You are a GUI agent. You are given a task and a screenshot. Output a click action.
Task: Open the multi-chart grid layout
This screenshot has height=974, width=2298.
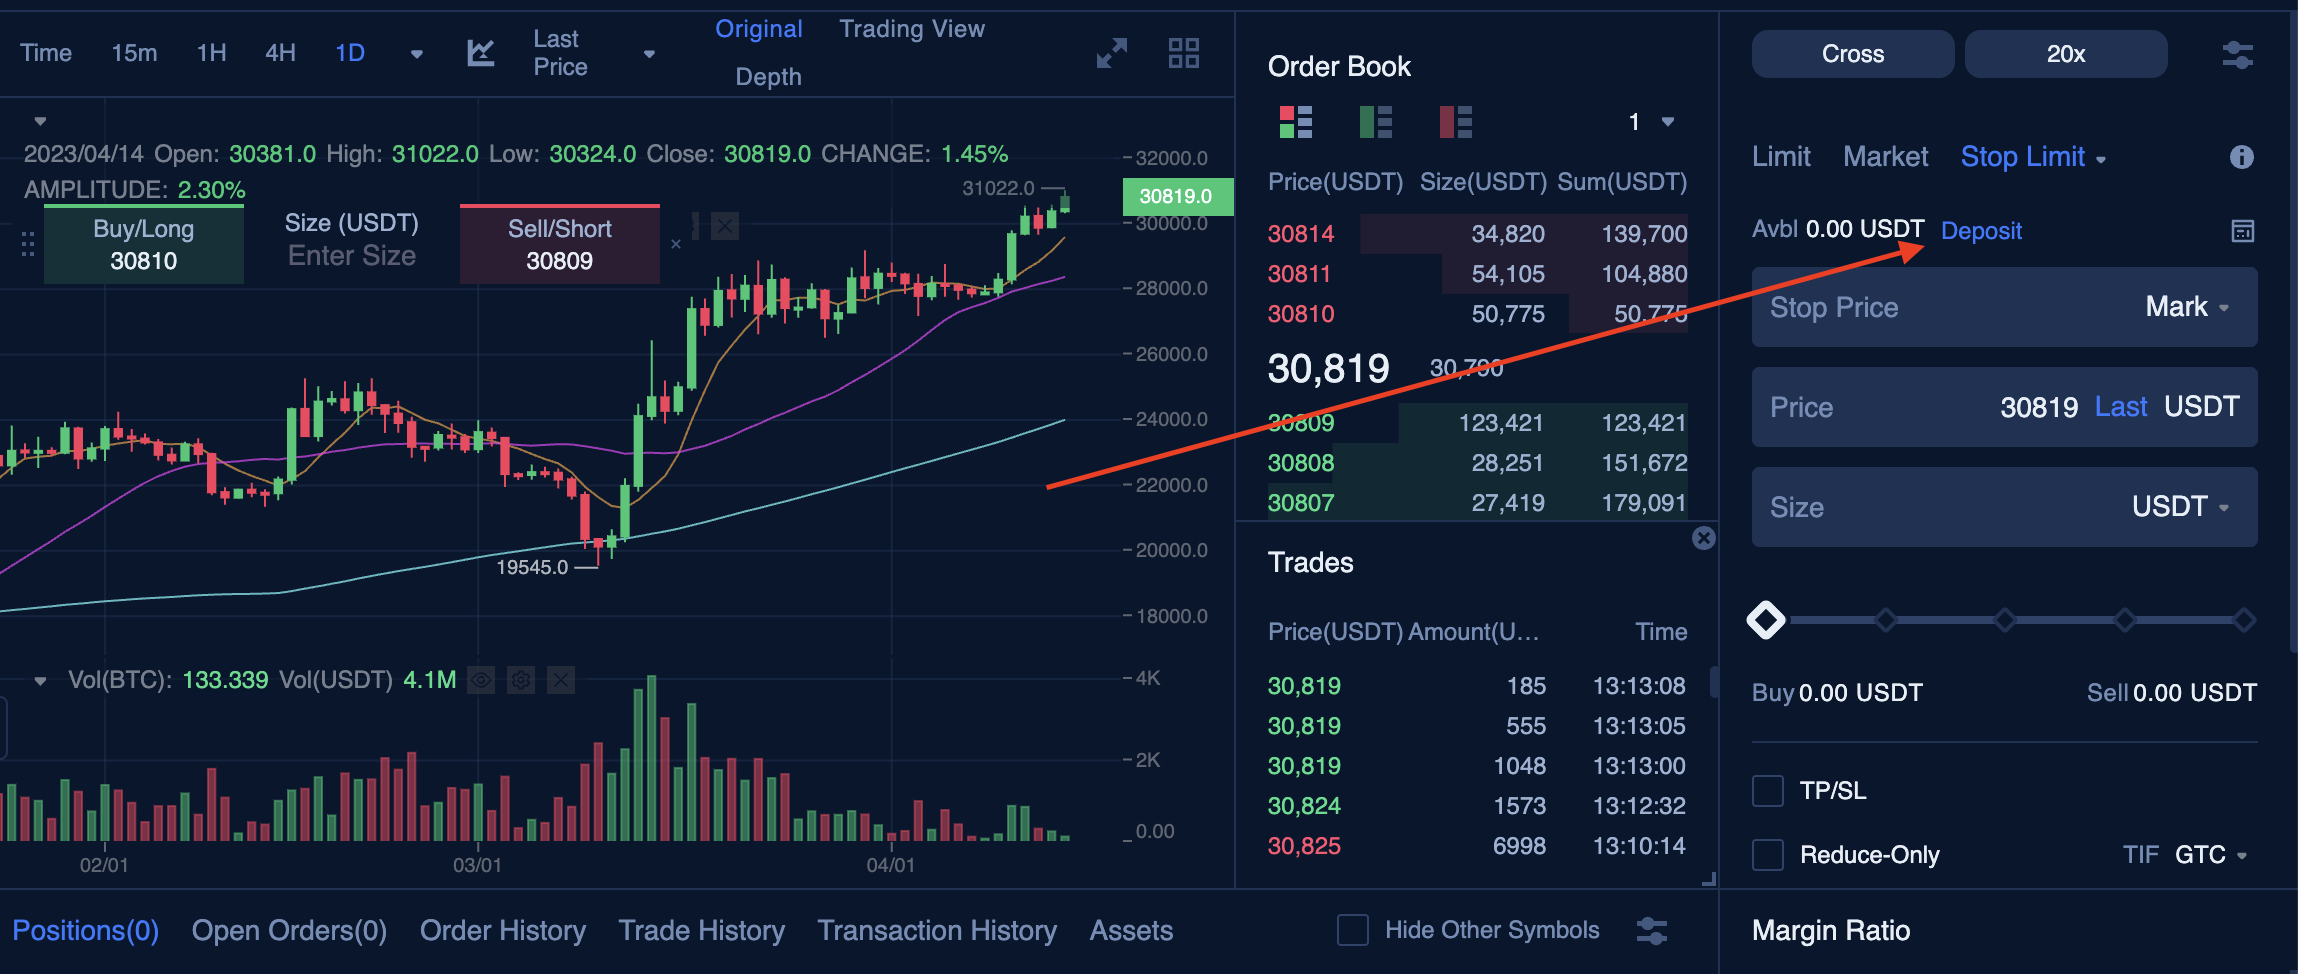(1183, 53)
